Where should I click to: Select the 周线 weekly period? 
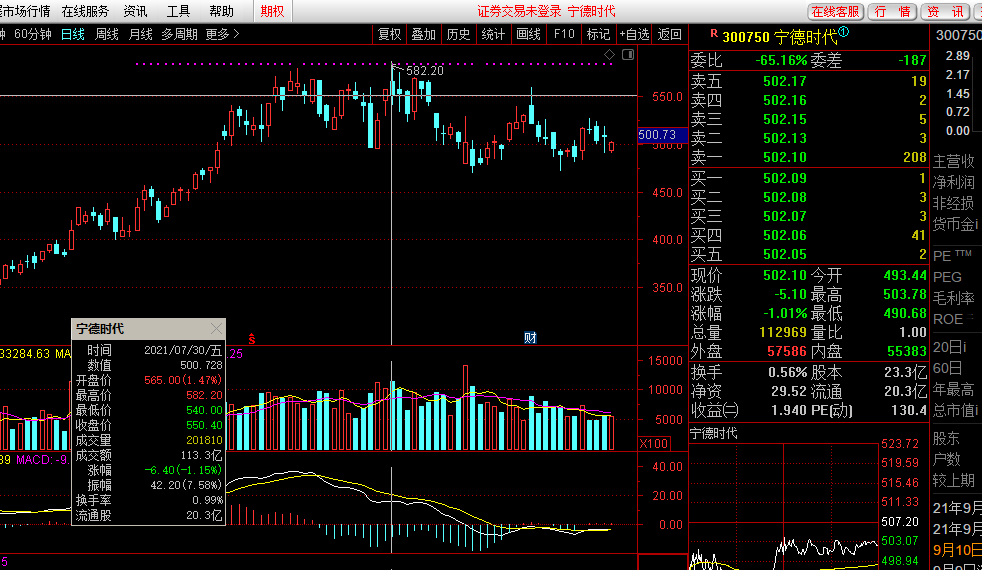[x=106, y=34]
